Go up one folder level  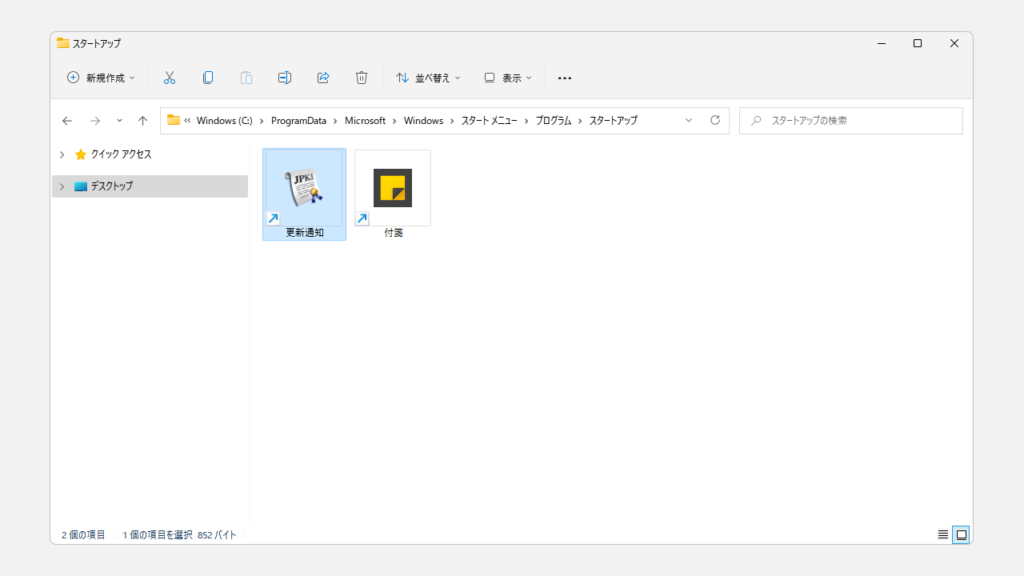tap(143, 120)
